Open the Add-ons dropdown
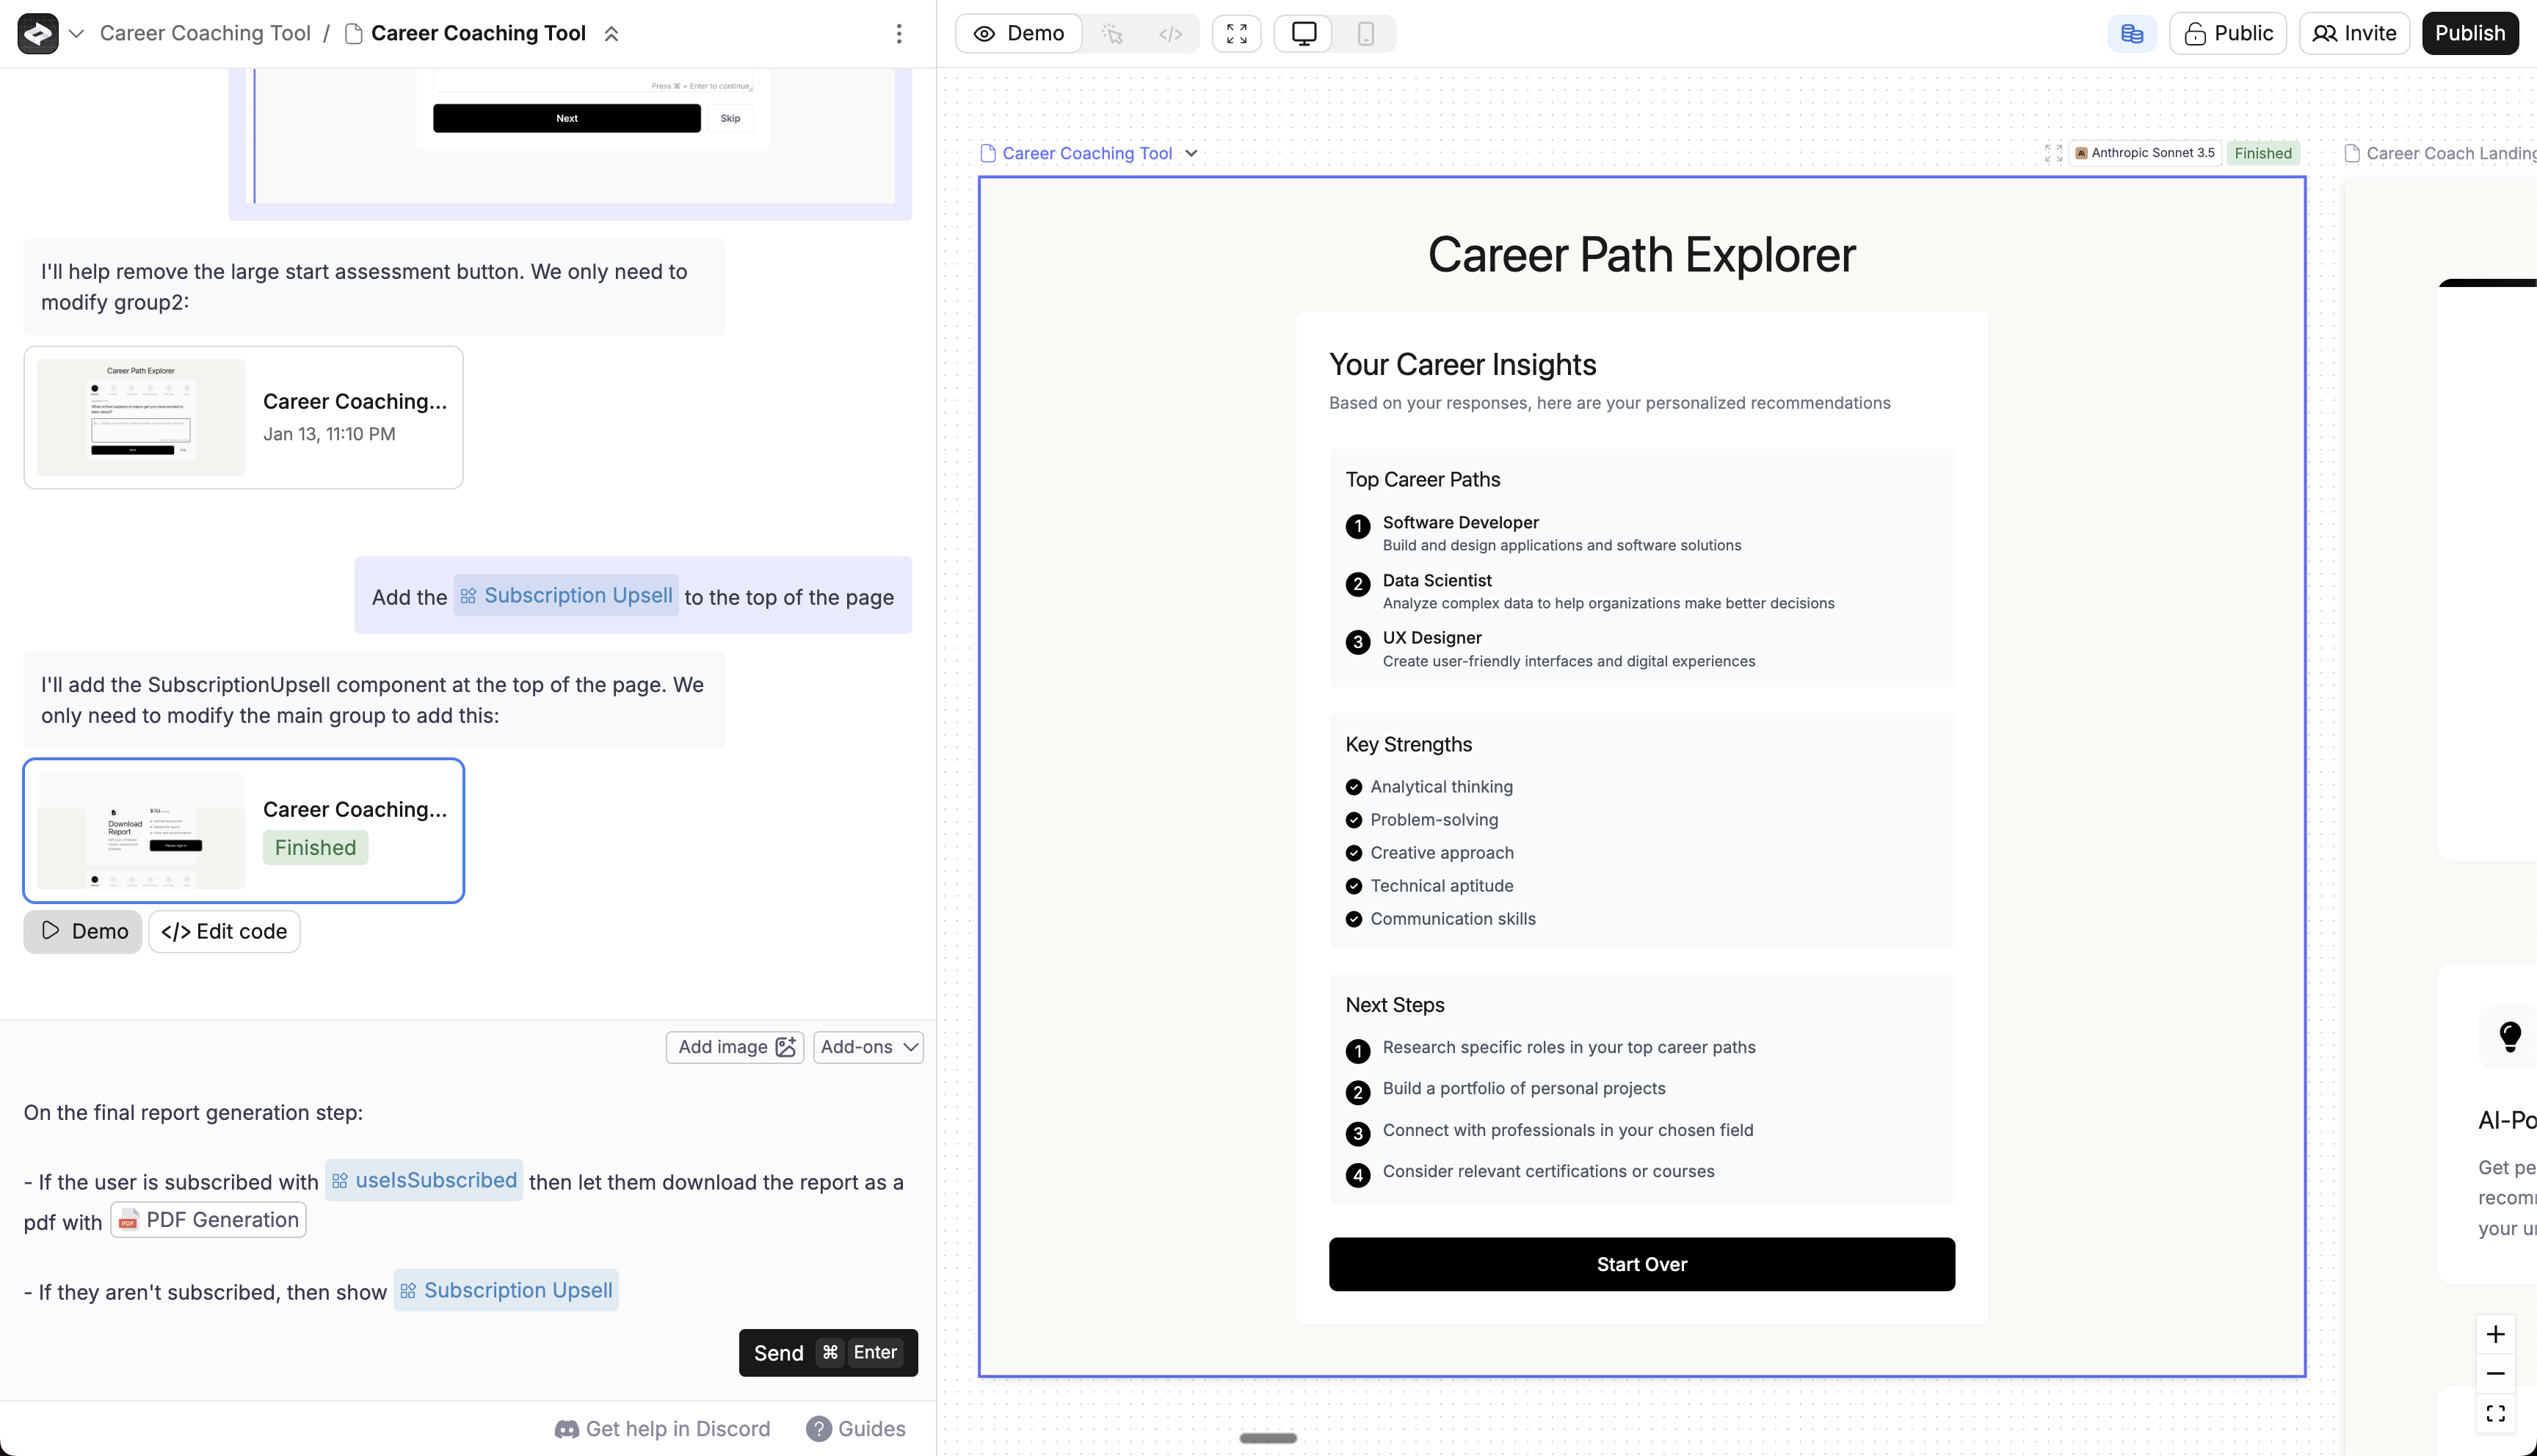Viewport: 2537px width, 1456px height. click(x=868, y=1047)
